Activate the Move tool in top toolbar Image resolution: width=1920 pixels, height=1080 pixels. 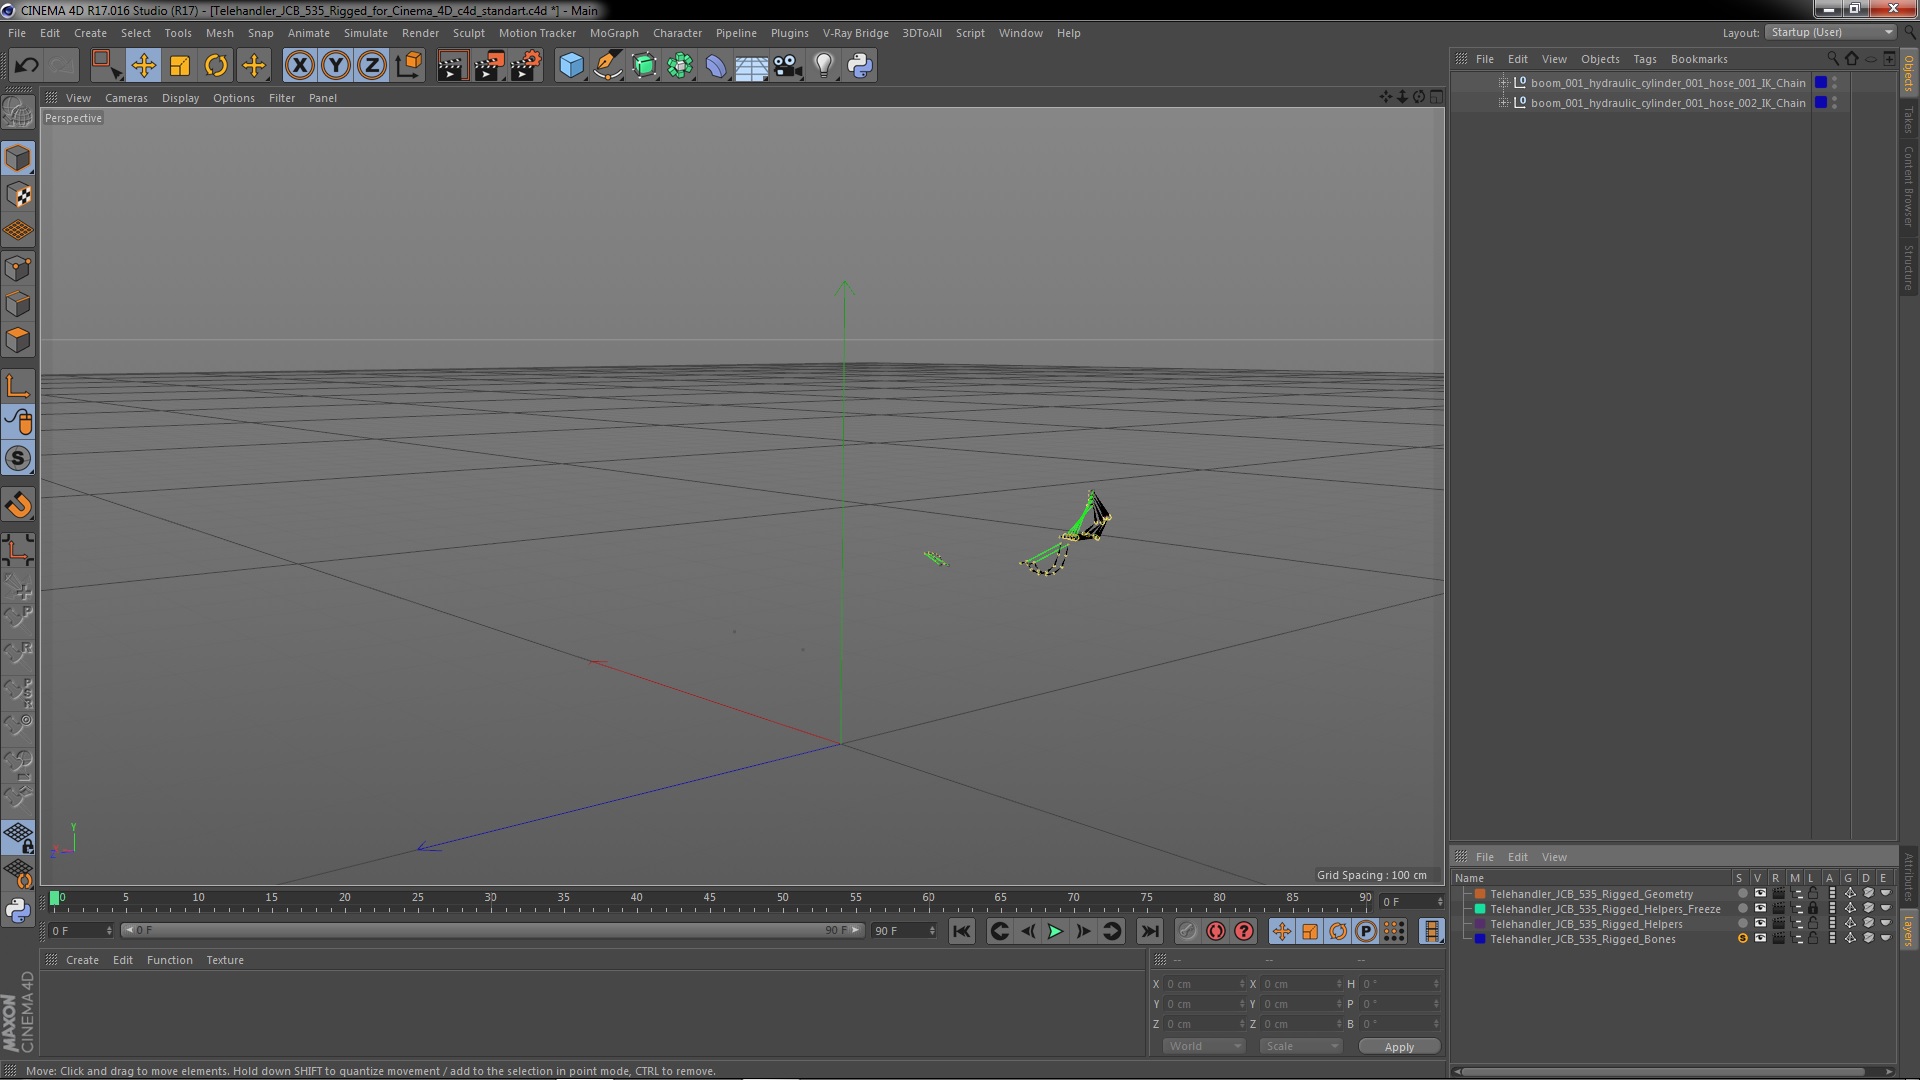pyautogui.click(x=143, y=66)
